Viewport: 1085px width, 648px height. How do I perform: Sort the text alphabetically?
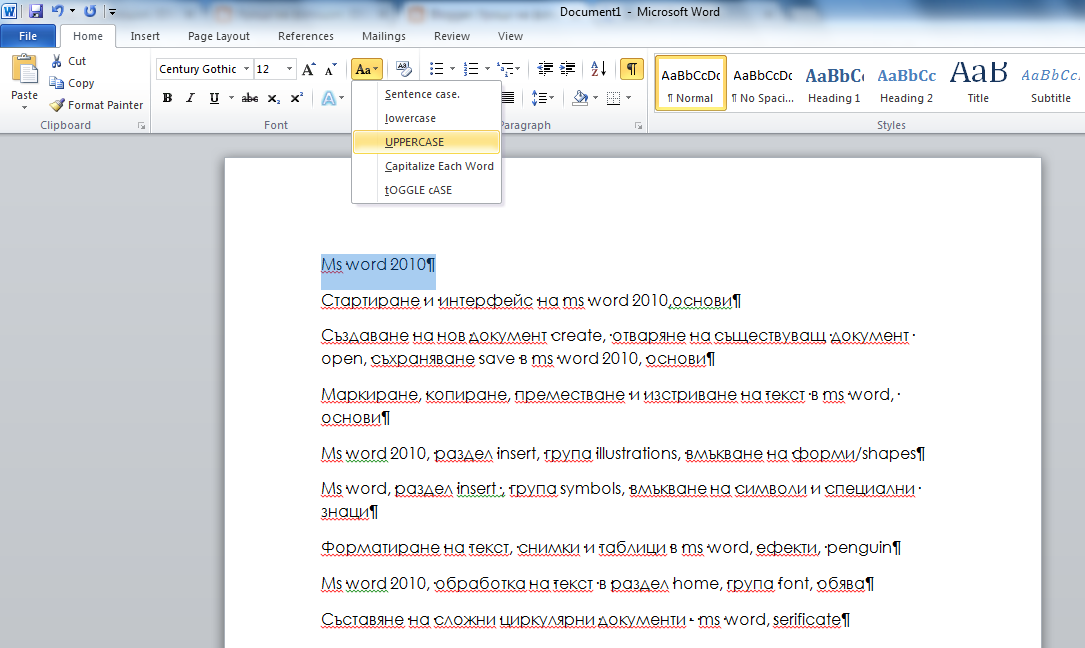tap(599, 69)
